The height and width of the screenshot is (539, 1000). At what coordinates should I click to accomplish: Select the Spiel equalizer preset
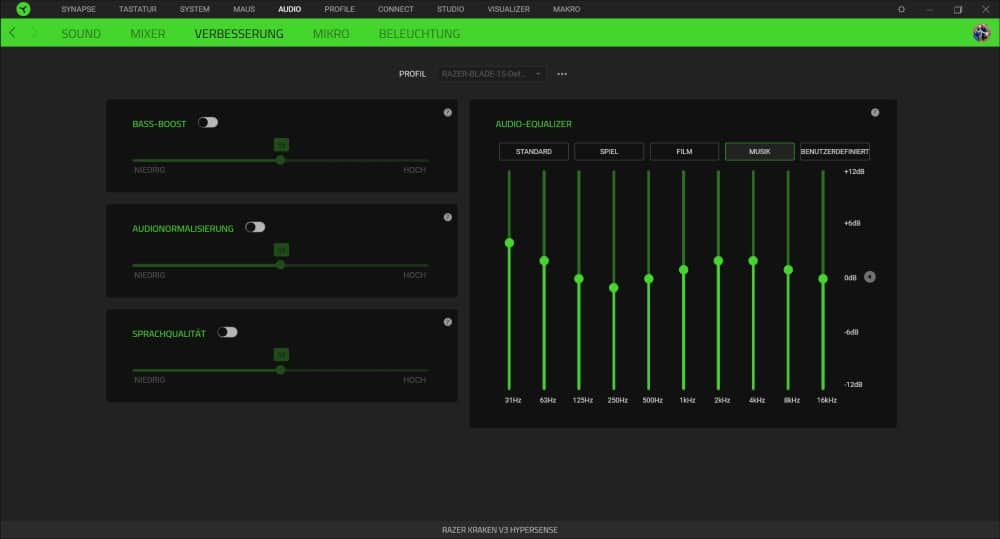609,152
